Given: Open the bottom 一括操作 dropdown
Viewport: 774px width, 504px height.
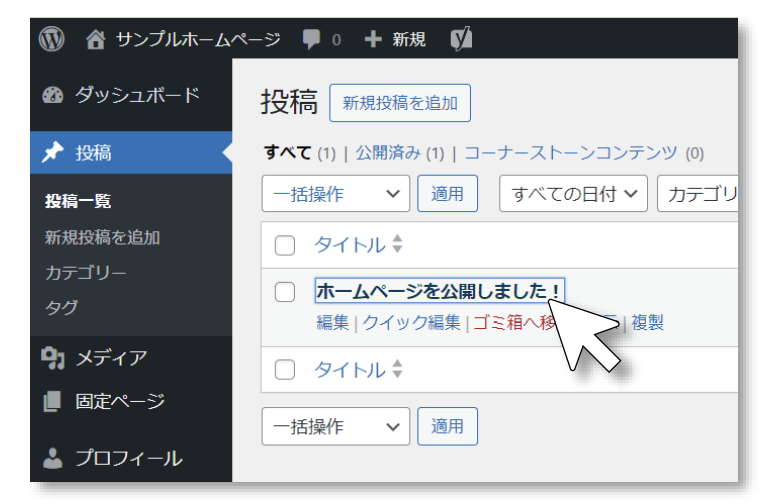Looking at the screenshot, I should pyautogui.click(x=335, y=426).
